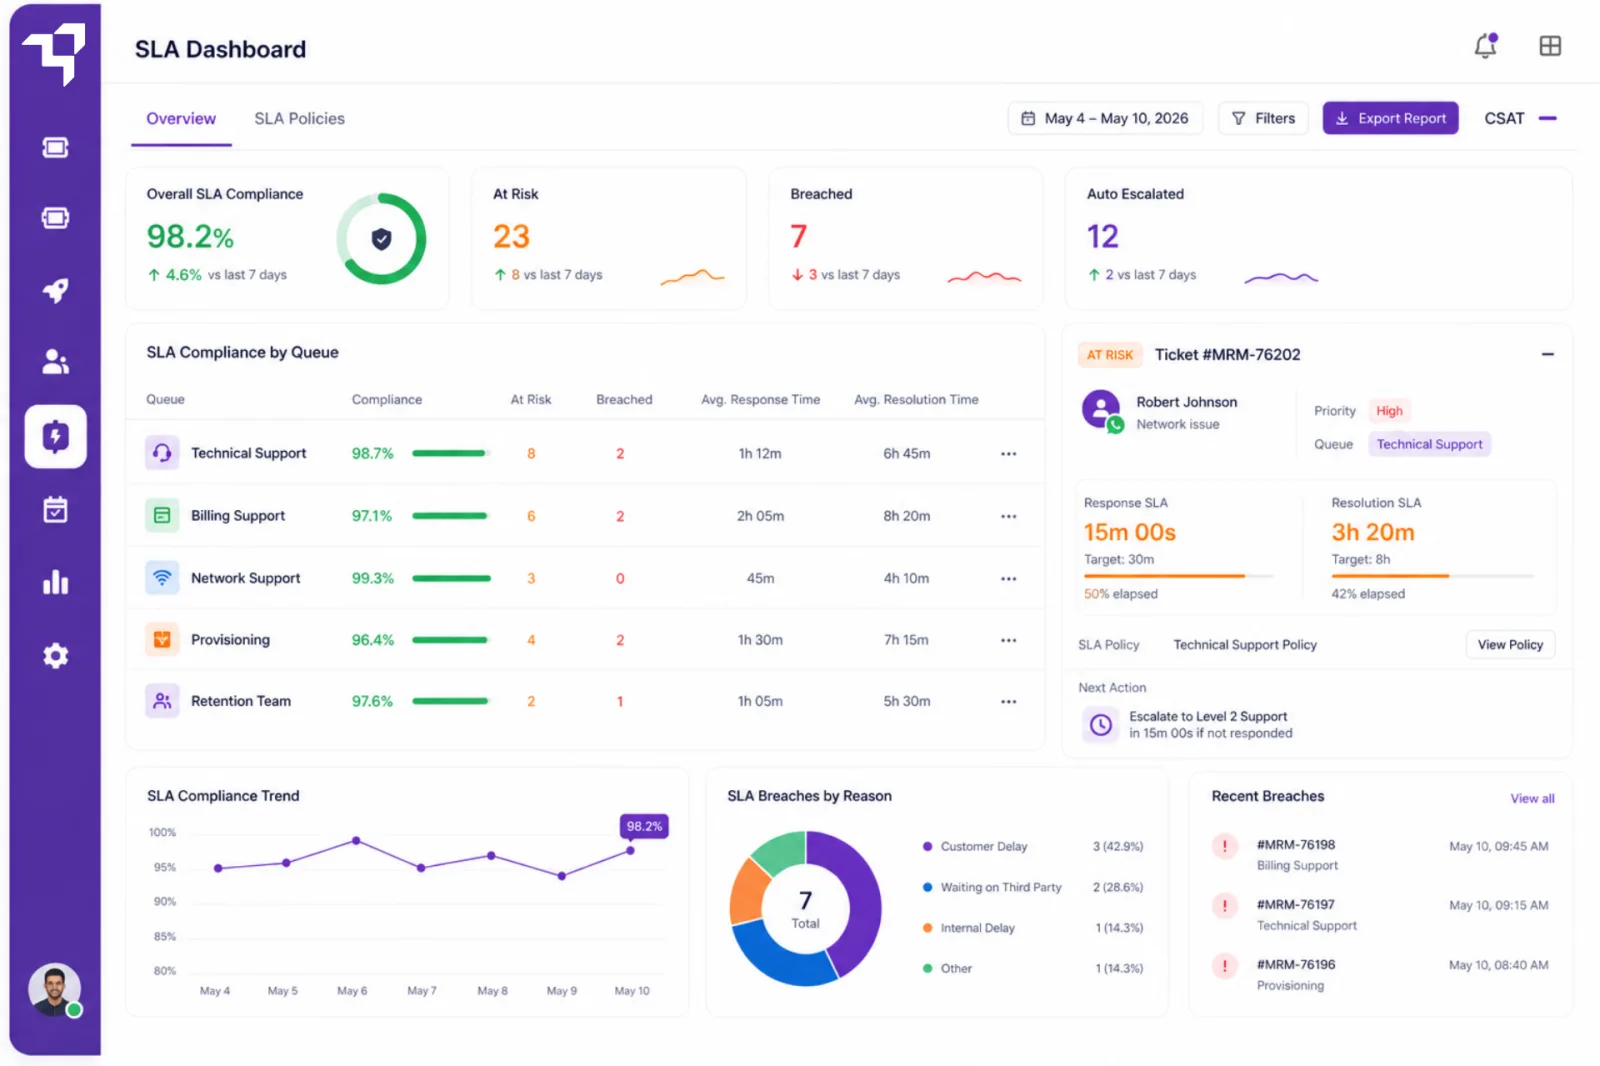The image size is (1600, 1066).
Task: Click the Other legend entry
Action: click(x=1033, y=969)
